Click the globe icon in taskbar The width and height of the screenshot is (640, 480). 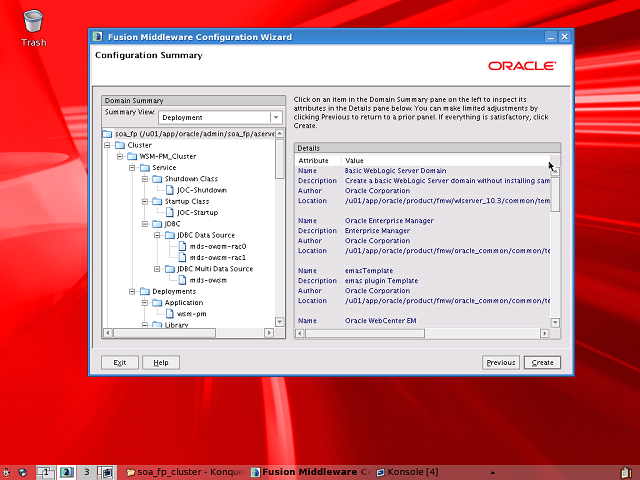point(22,473)
